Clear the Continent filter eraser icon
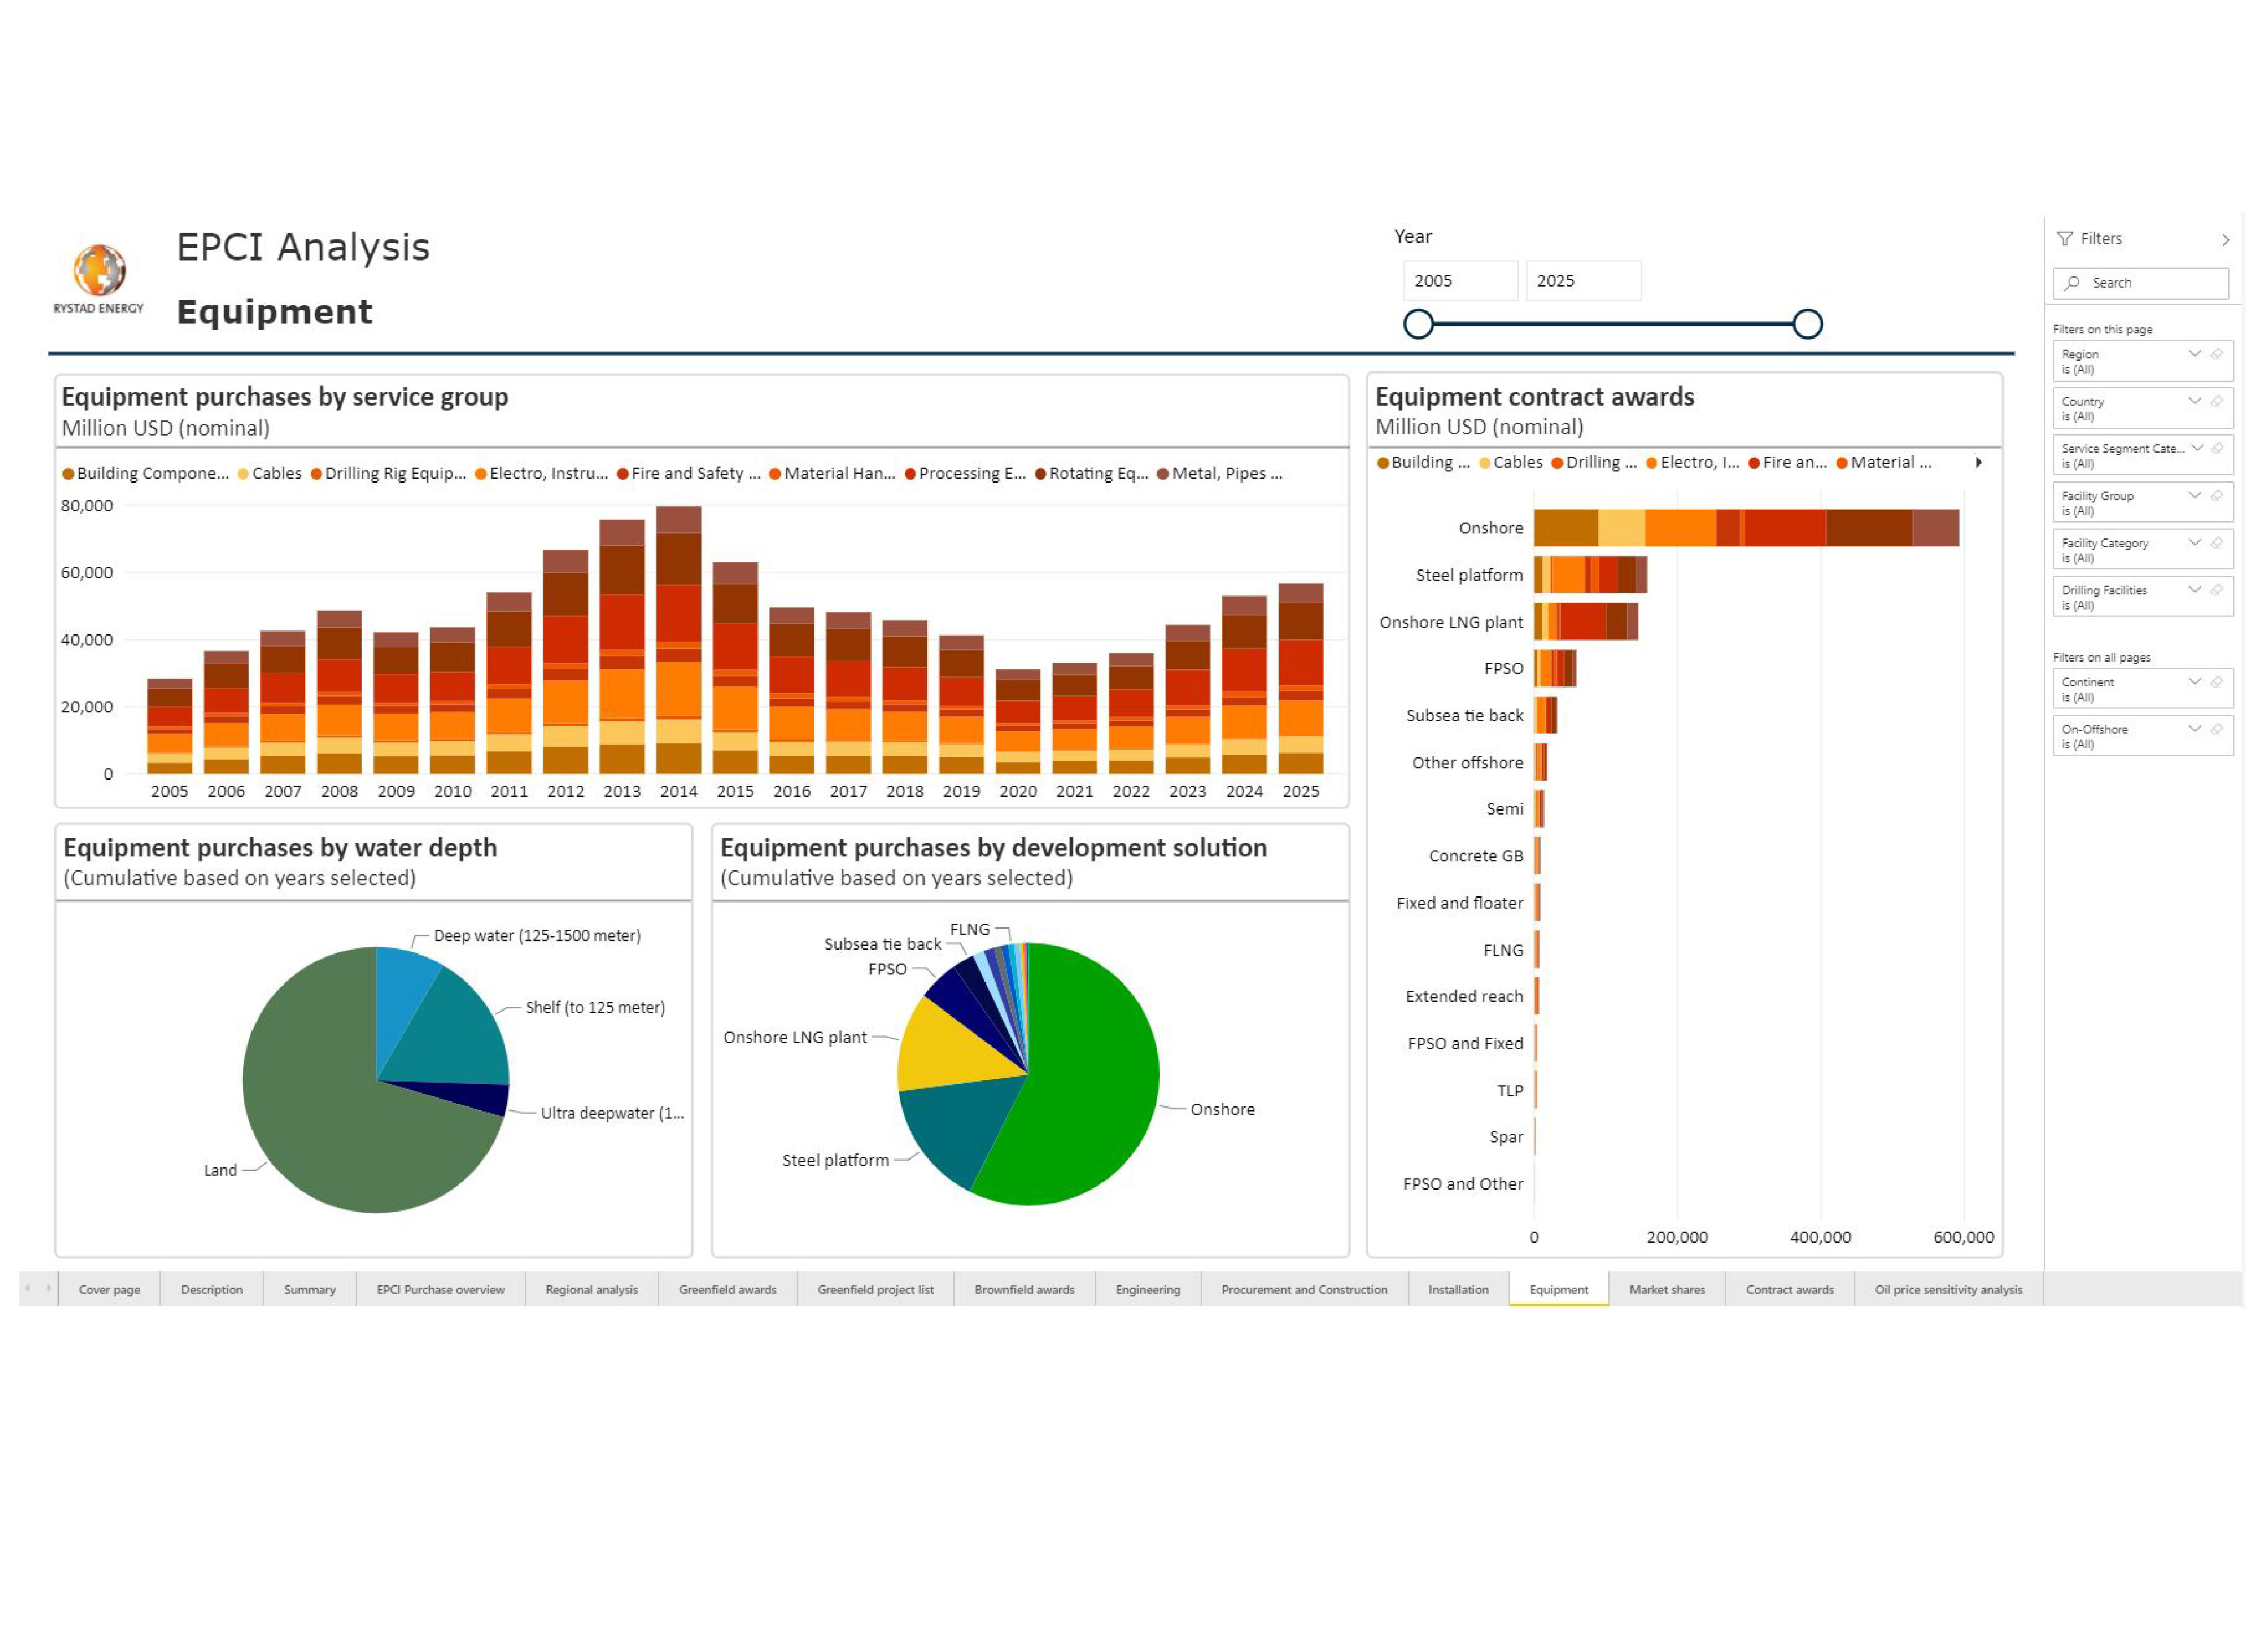Viewport: 2266px width, 1652px height. (x=2216, y=682)
